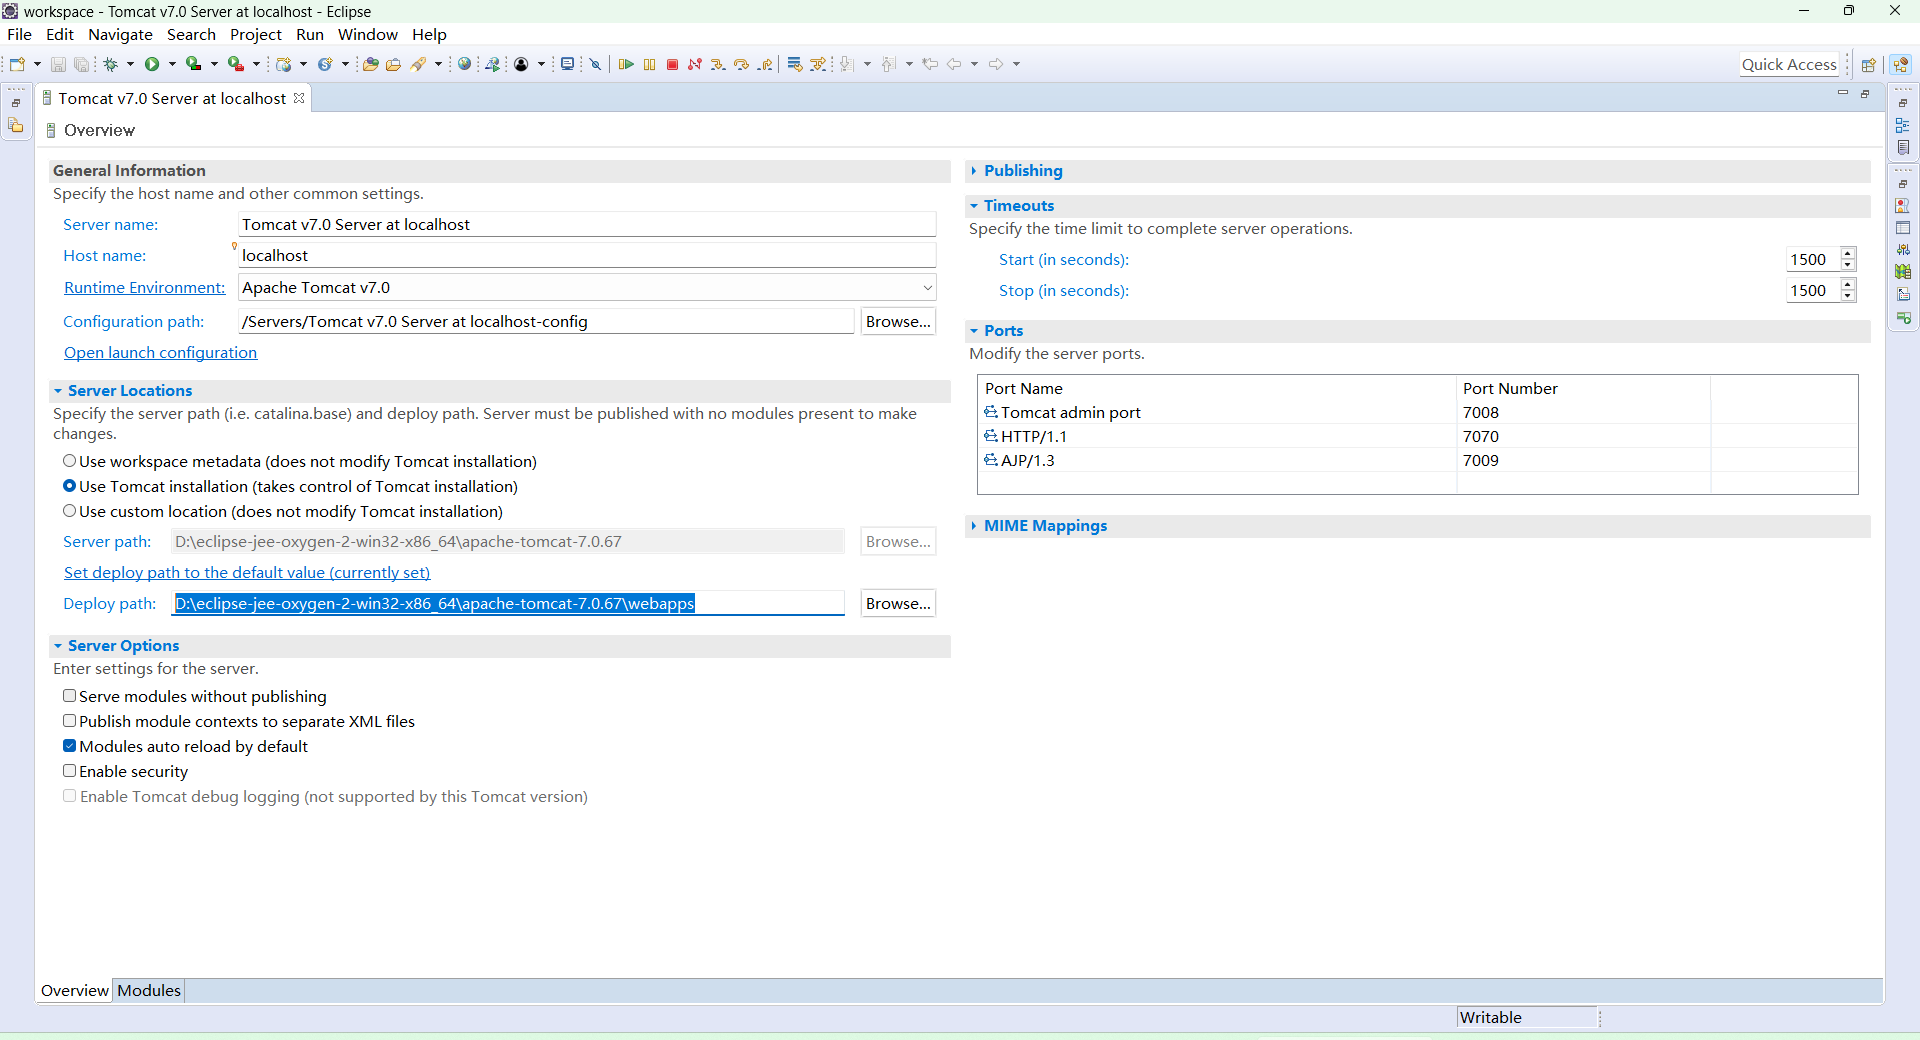Expand the MIME Mappings section

coord(973,526)
